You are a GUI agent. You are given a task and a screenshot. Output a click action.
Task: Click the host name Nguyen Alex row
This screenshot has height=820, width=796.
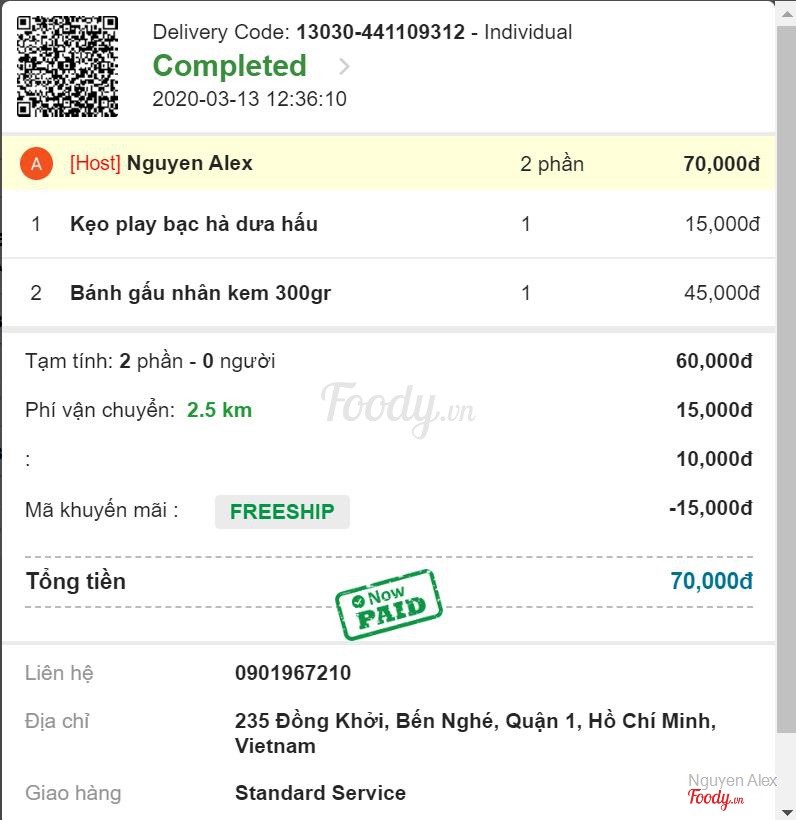pos(389,164)
